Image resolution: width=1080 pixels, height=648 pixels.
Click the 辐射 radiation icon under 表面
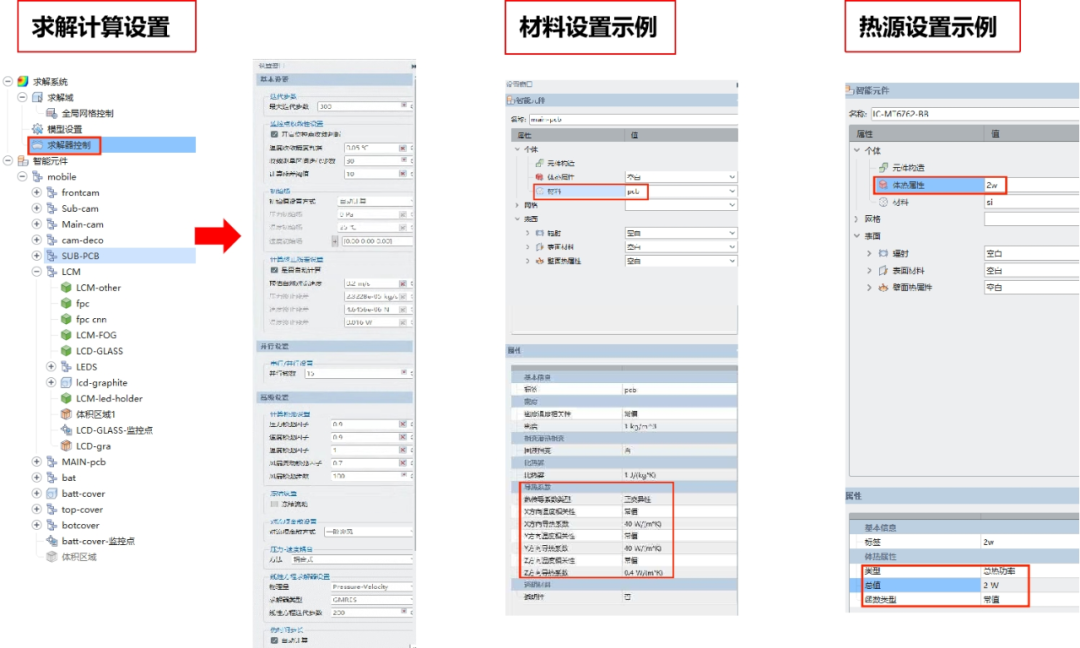(540, 231)
